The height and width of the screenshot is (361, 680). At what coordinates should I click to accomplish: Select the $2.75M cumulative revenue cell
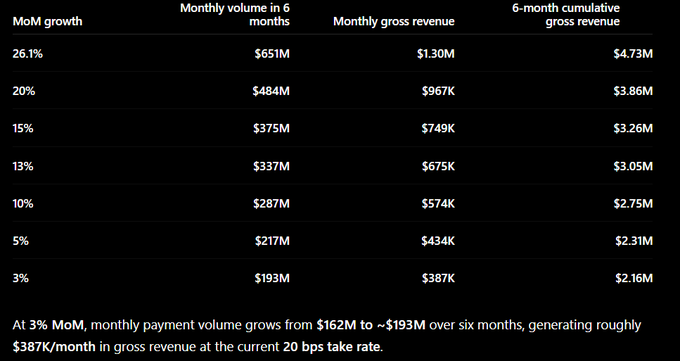point(633,203)
